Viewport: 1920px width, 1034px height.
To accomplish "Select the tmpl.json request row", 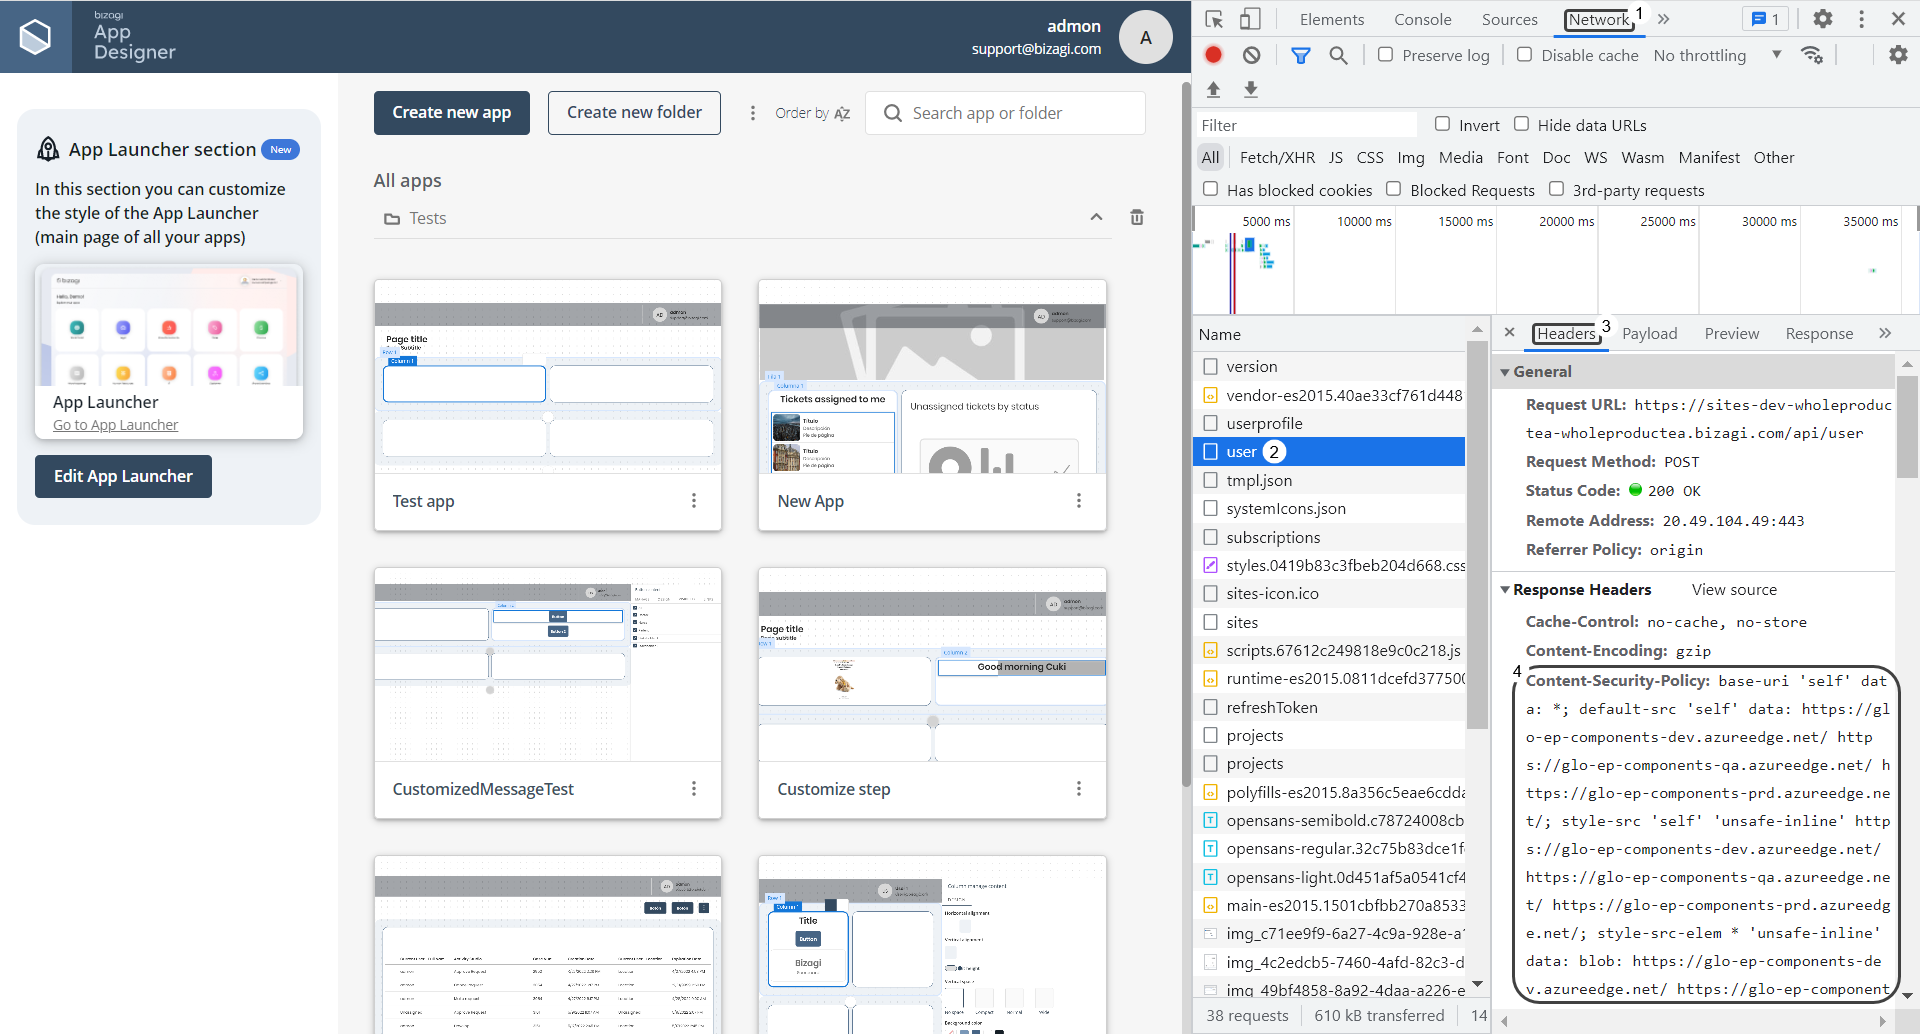I will [1330, 480].
